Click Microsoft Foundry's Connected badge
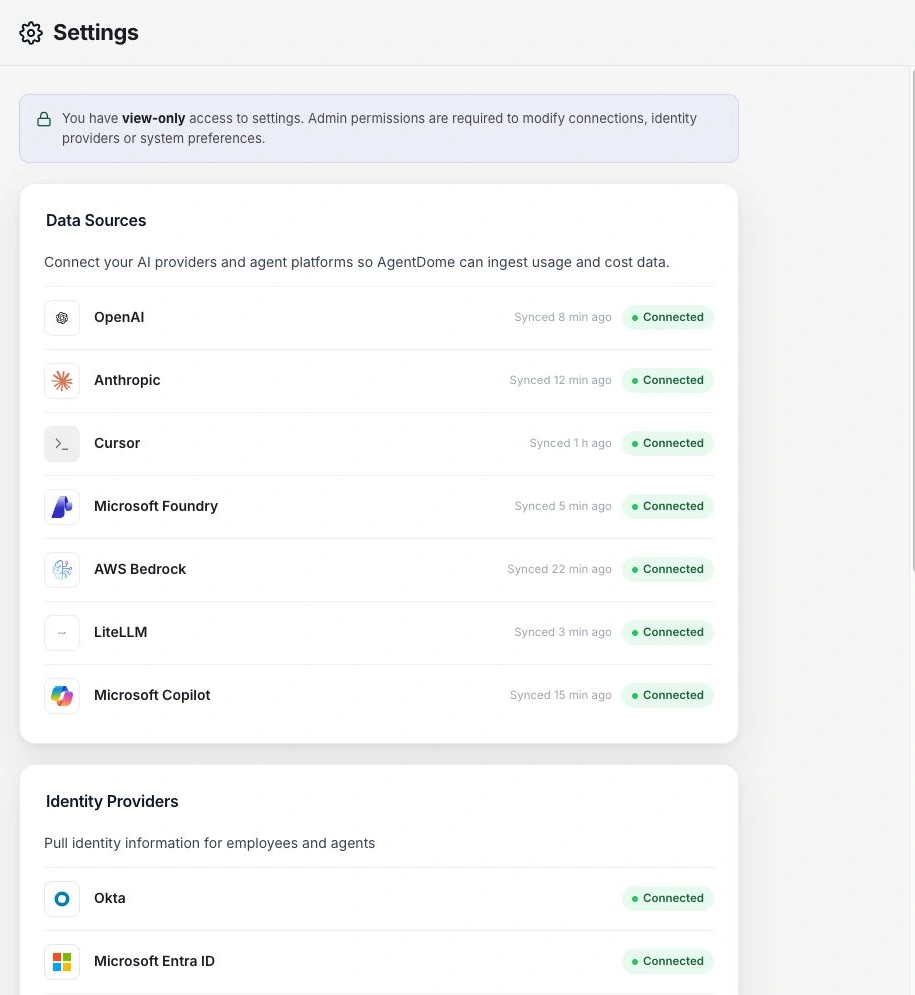 click(x=668, y=506)
